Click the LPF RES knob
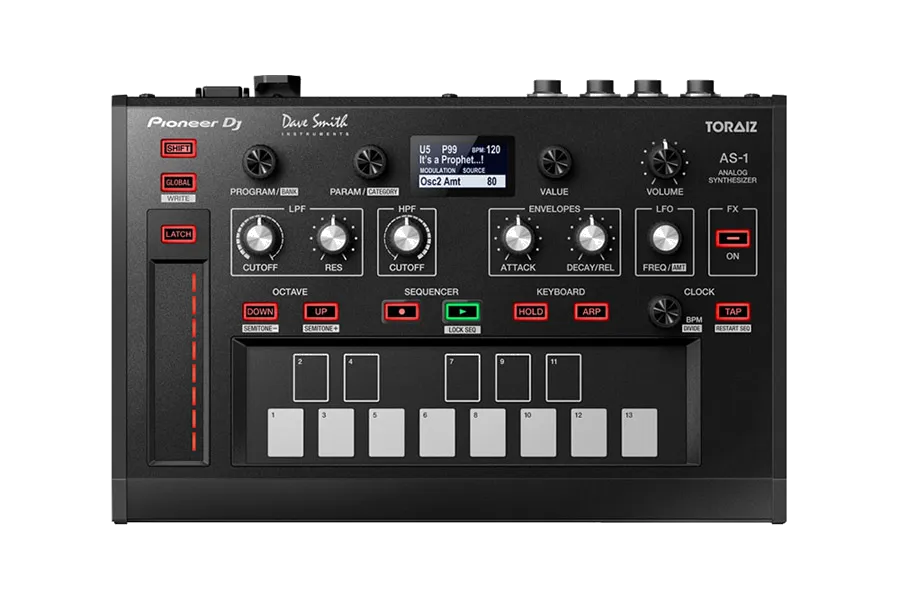 pos(333,238)
